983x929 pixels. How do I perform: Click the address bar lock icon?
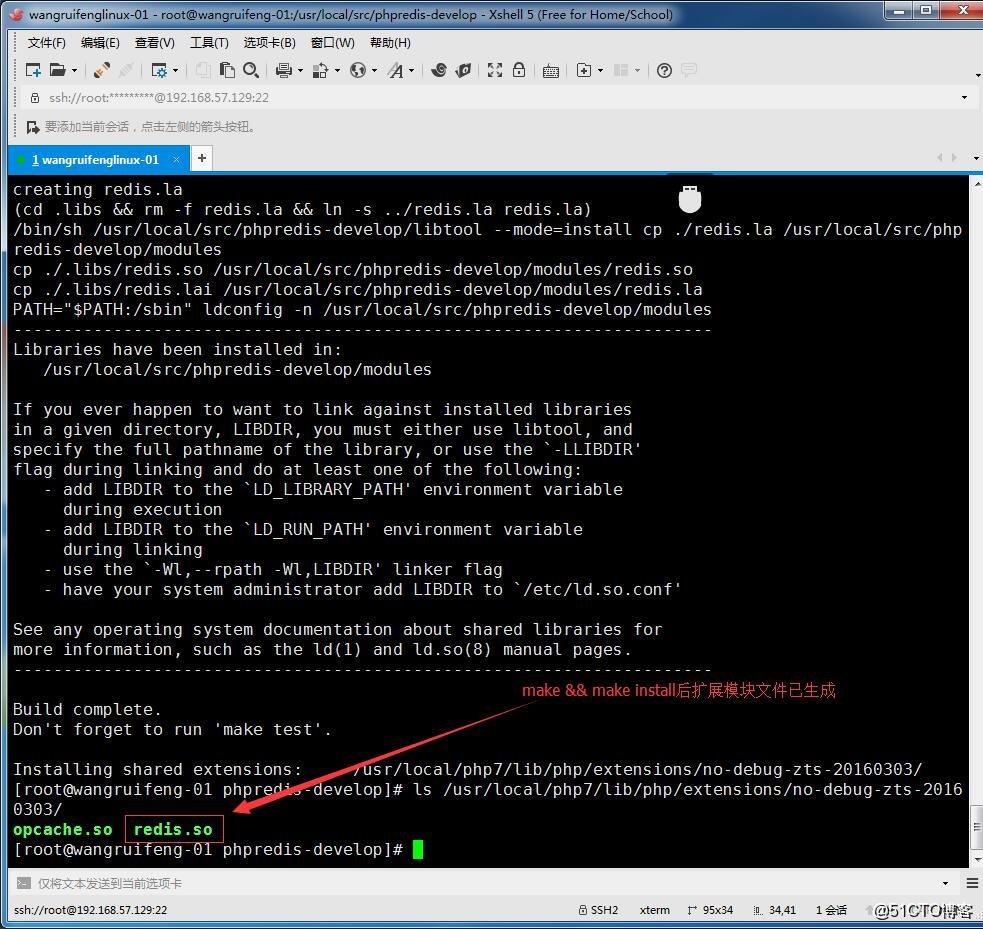point(35,98)
